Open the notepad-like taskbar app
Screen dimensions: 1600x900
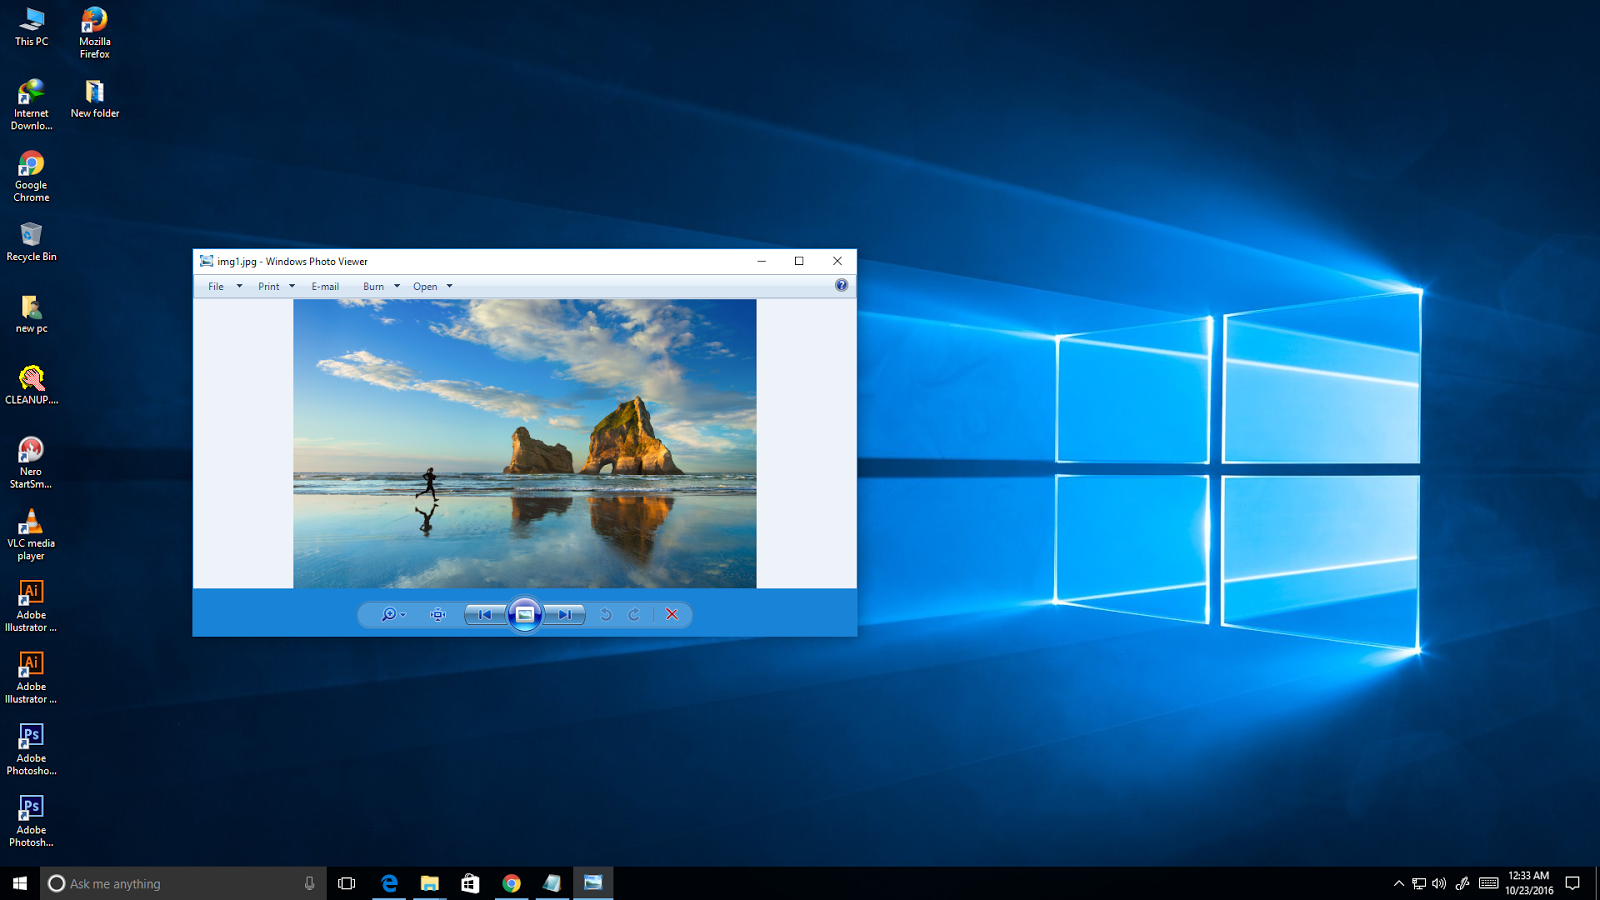[x=552, y=883]
